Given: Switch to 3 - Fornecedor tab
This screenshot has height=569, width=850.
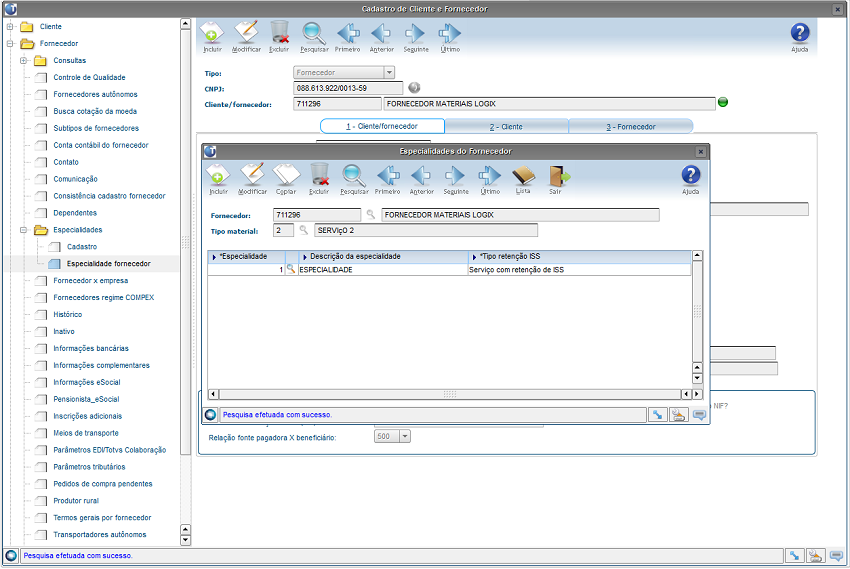Looking at the screenshot, I should (x=630, y=127).
